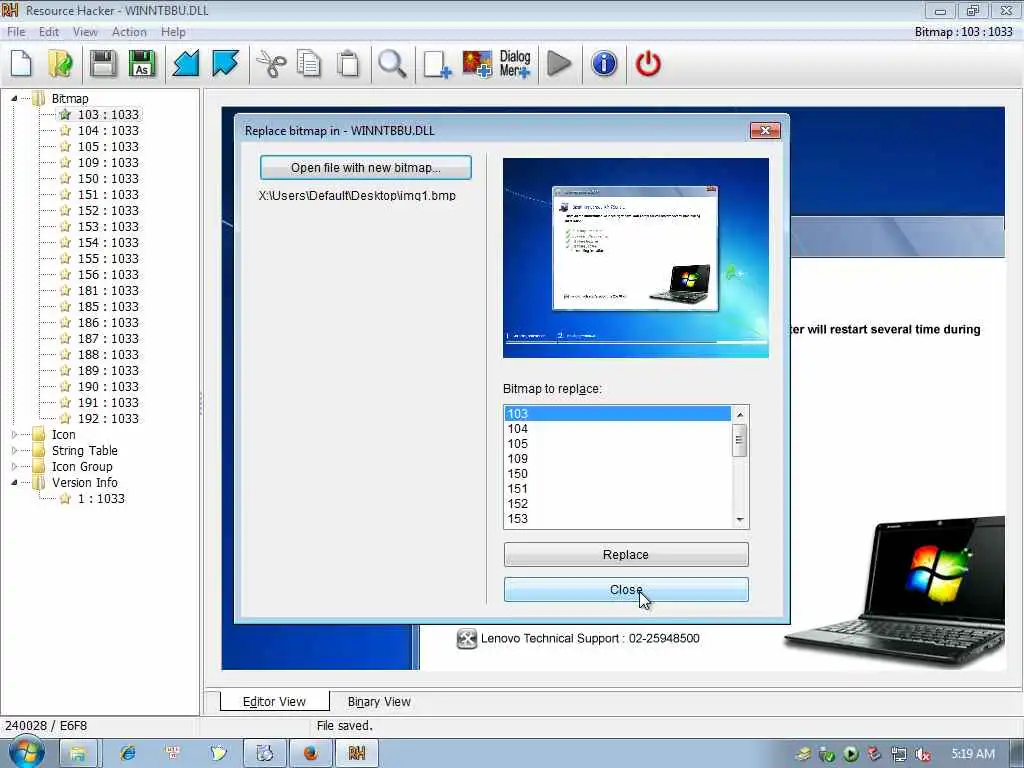Viewport: 1024px width, 768px height.
Task: Select tree item 104 : 1033
Action: [x=108, y=131]
